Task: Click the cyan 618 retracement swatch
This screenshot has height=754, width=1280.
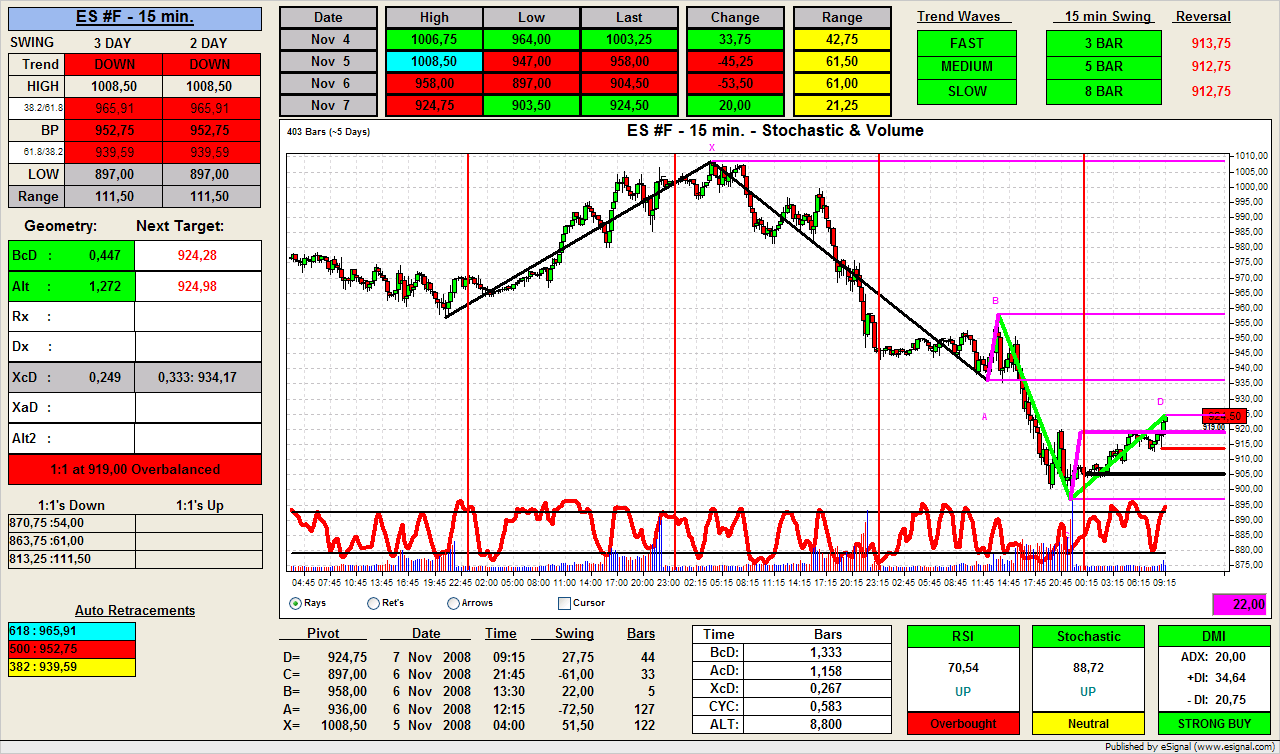Action: (x=71, y=631)
